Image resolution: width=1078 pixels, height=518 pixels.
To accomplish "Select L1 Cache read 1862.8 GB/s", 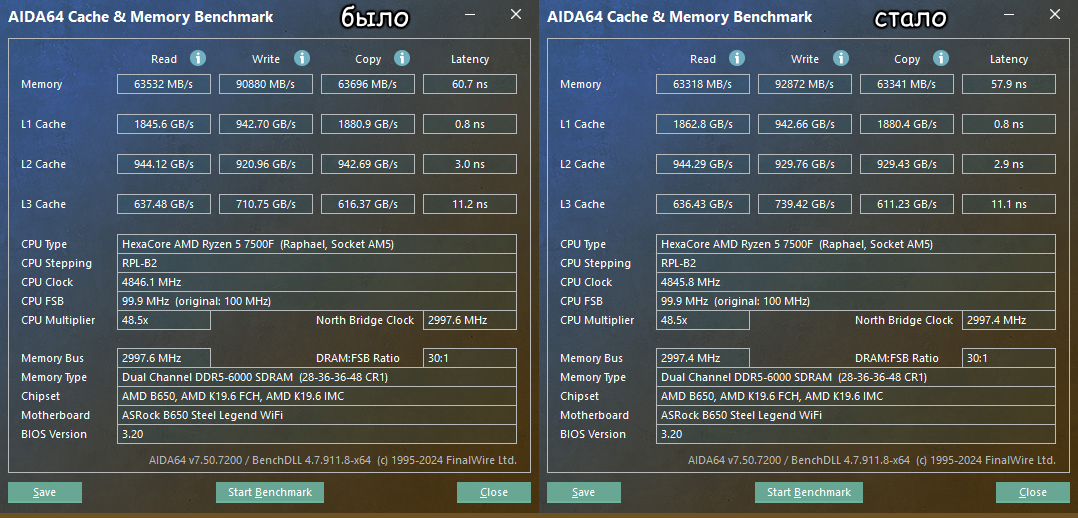I will (703, 125).
